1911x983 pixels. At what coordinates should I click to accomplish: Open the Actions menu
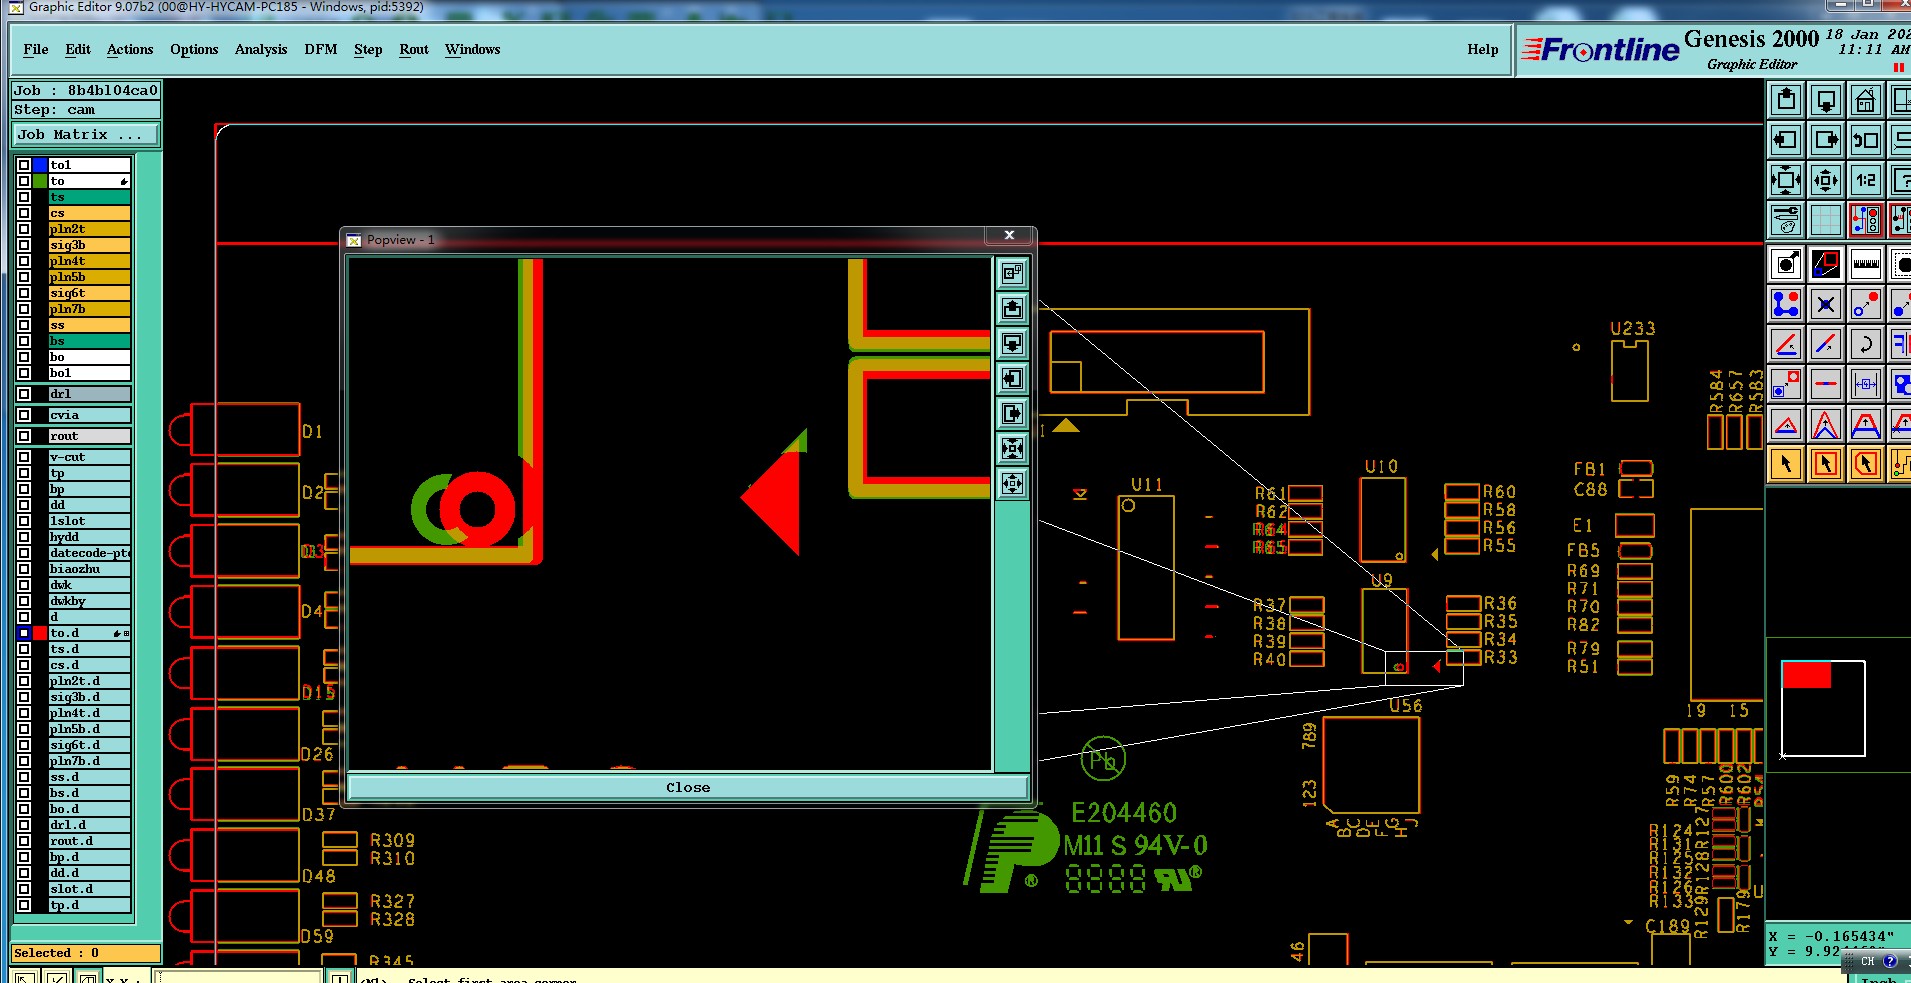coord(130,49)
